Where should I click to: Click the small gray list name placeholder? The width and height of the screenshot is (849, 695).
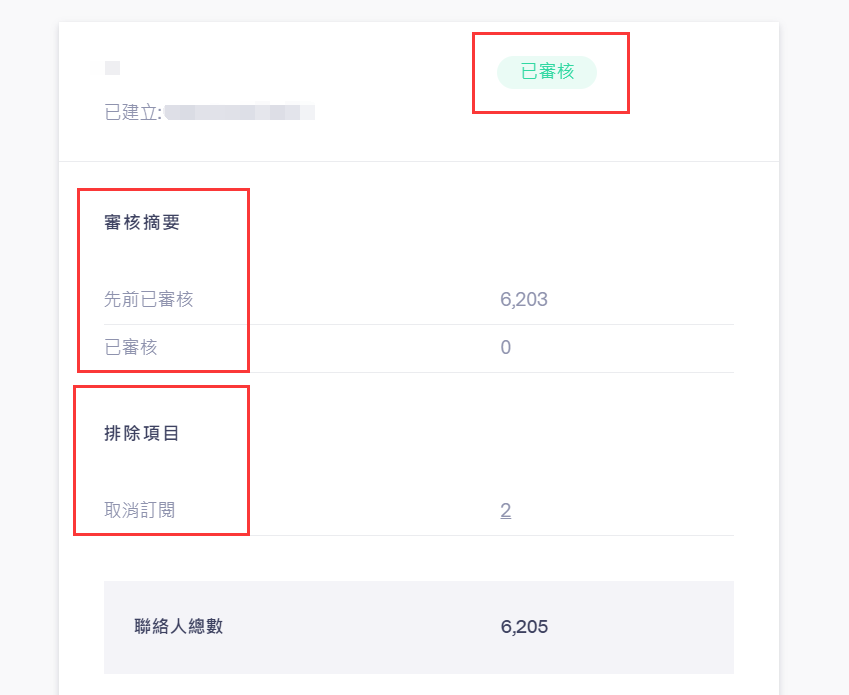[x=112, y=68]
